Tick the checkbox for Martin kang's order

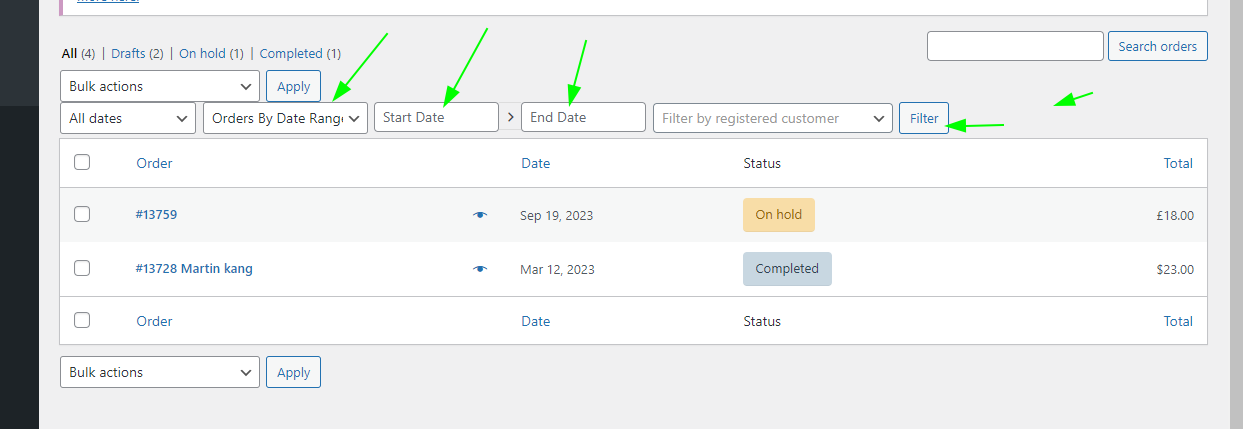82,268
